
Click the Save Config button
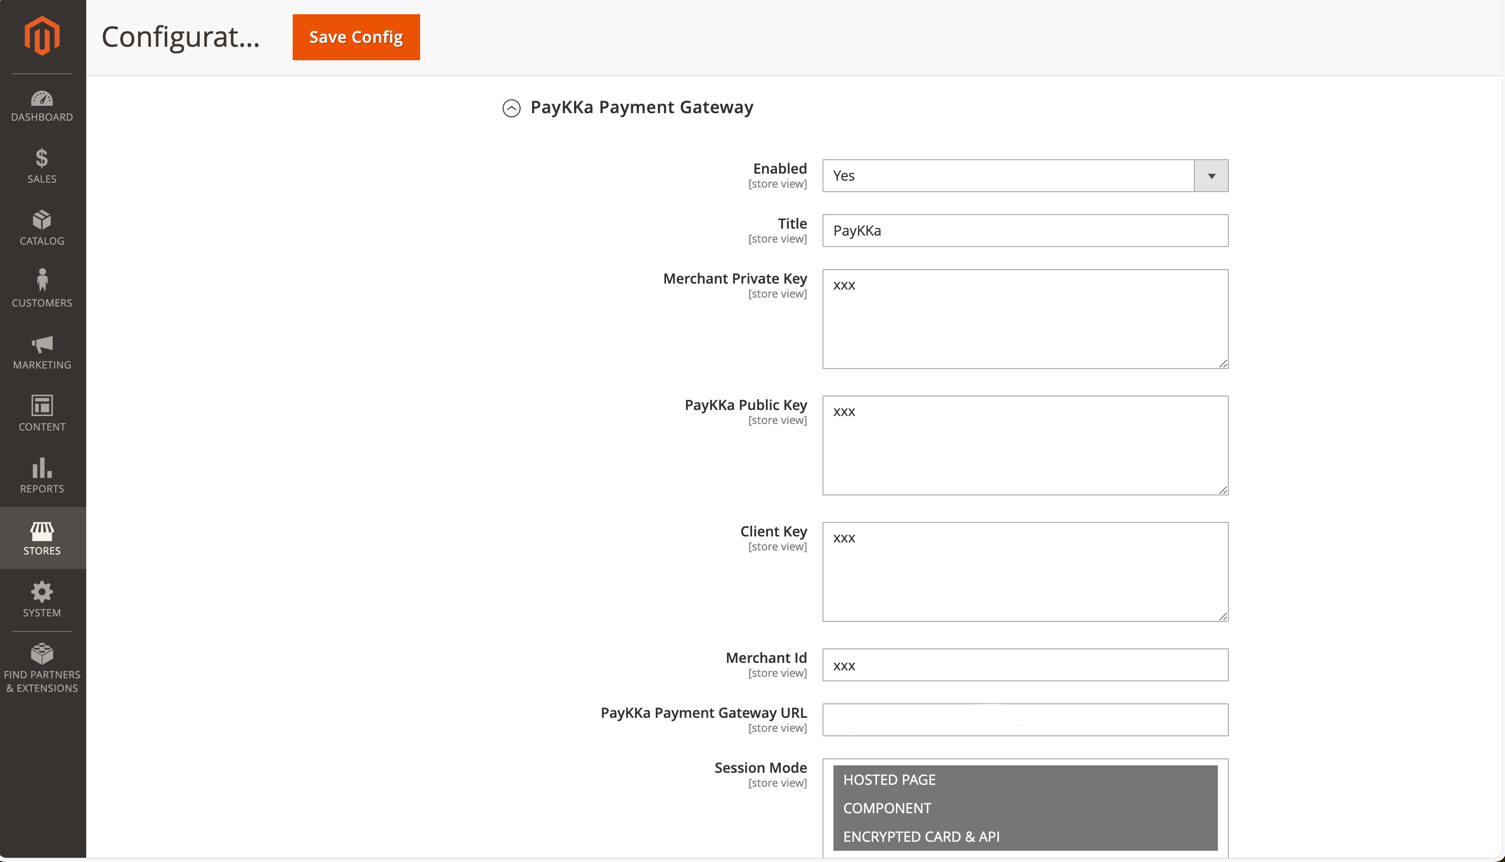tap(356, 37)
